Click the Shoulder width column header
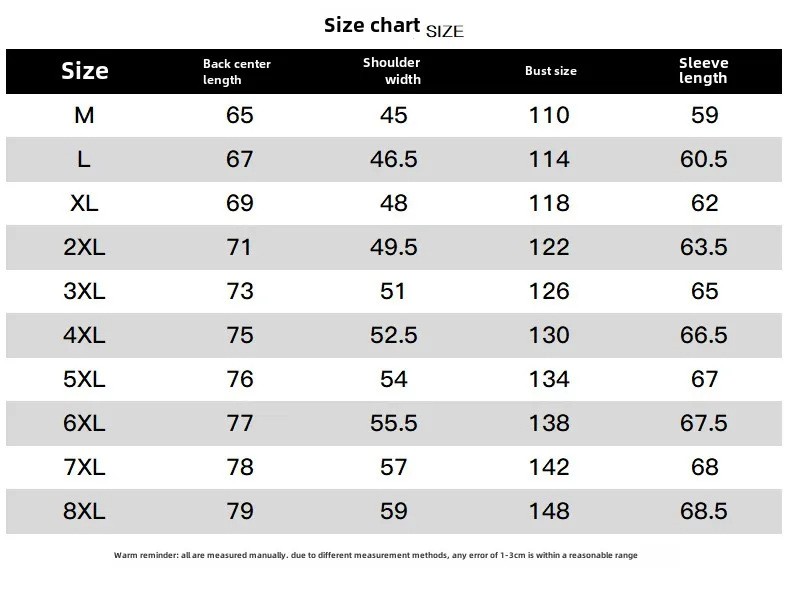 [392, 71]
